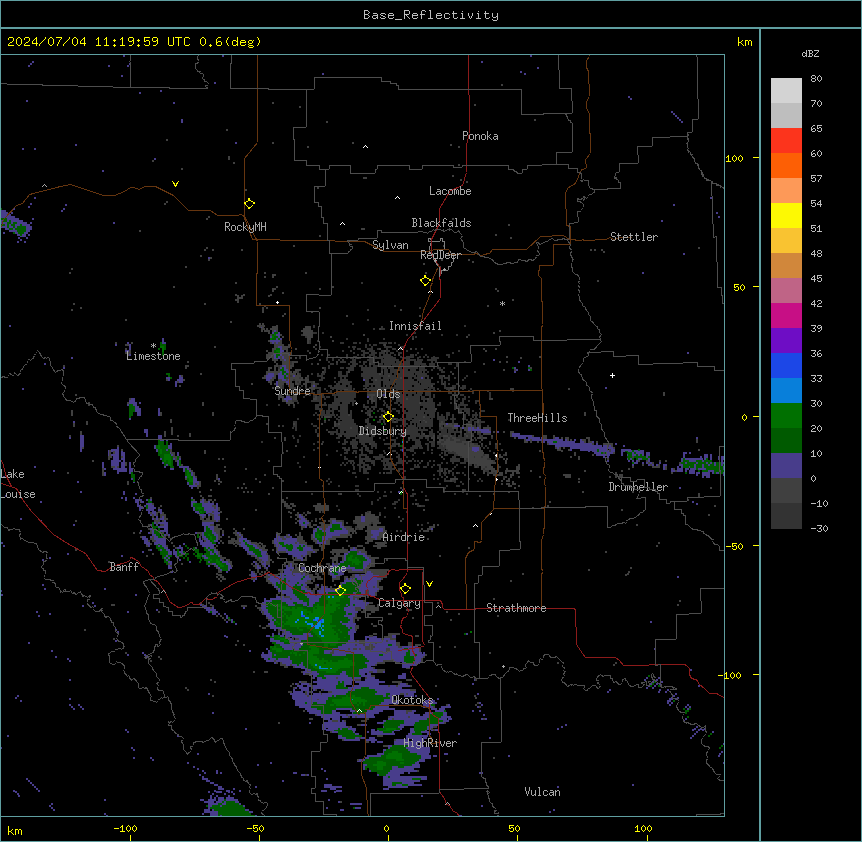Image resolution: width=862 pixels, height=842 pixels.
Task: Click the Airdrie city label
Action: point(403,537)
